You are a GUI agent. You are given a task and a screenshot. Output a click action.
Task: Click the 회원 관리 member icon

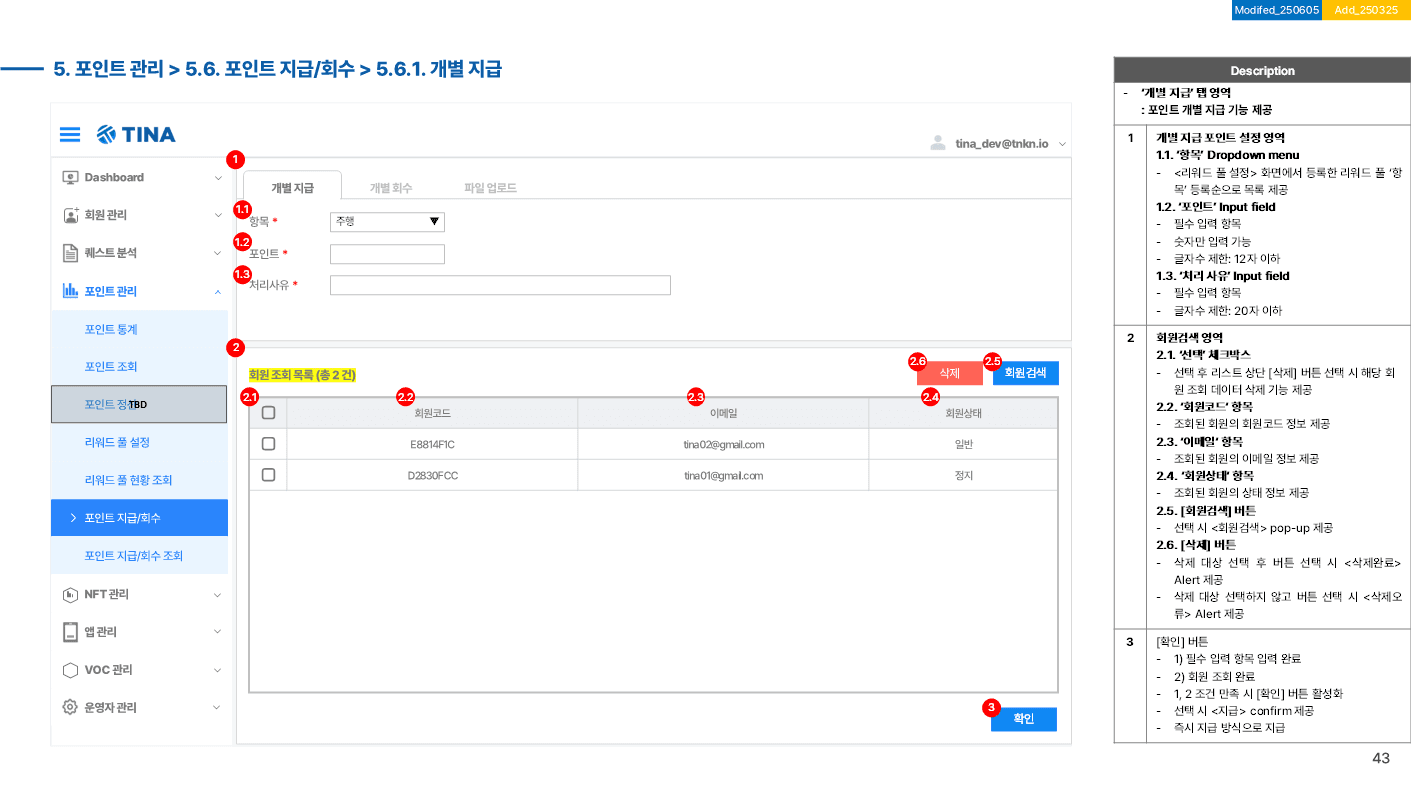pos(70,215)
